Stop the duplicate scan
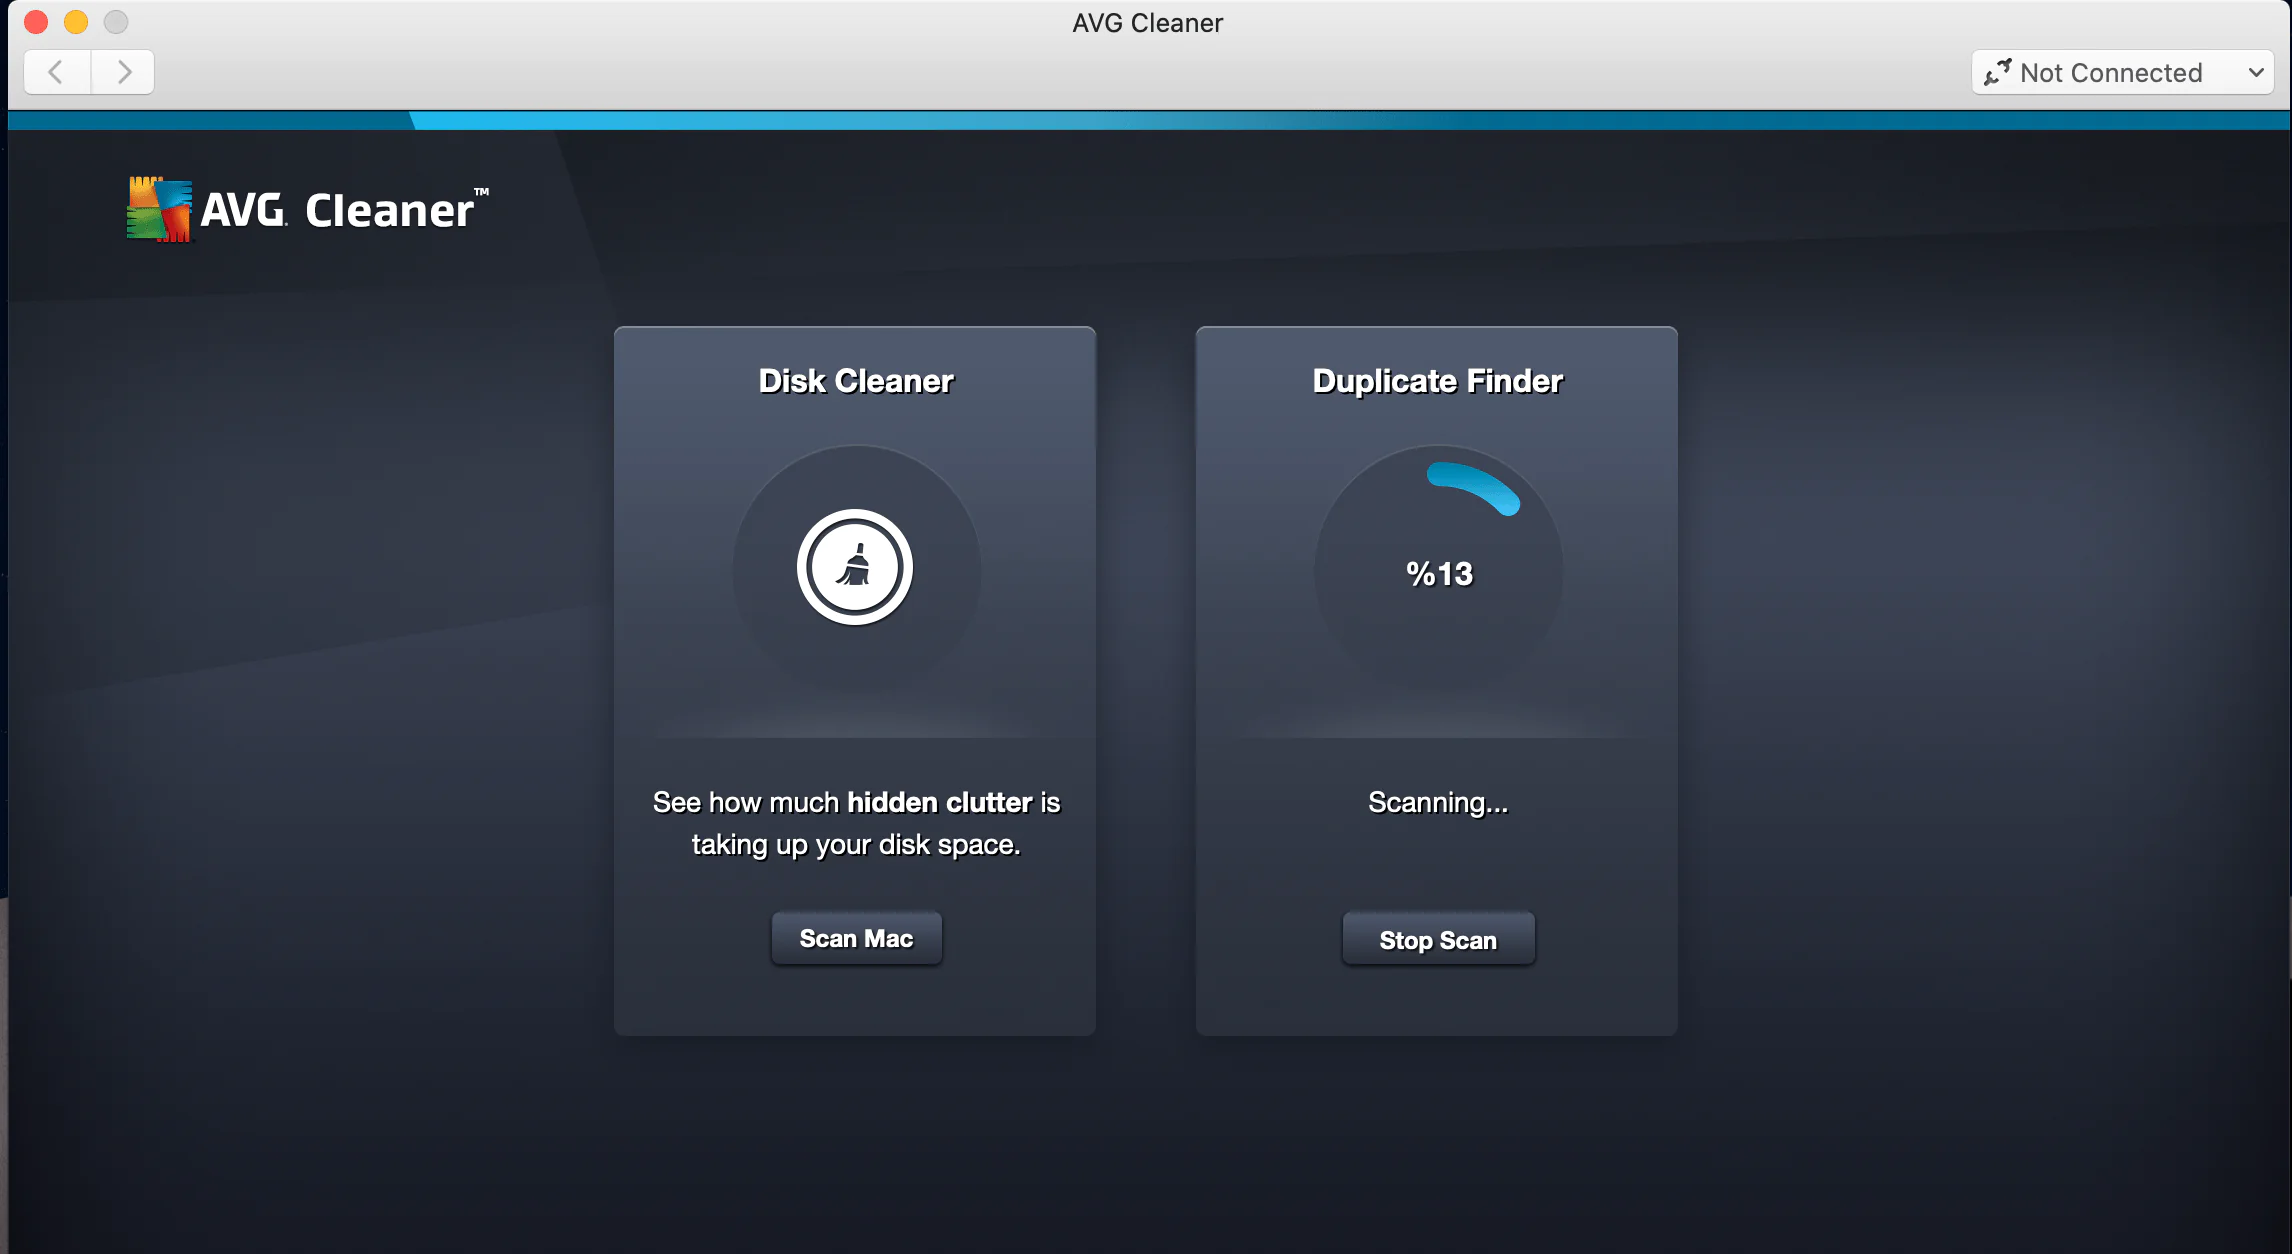Screen dimensions: 2292x1254 pos(1438,939)
